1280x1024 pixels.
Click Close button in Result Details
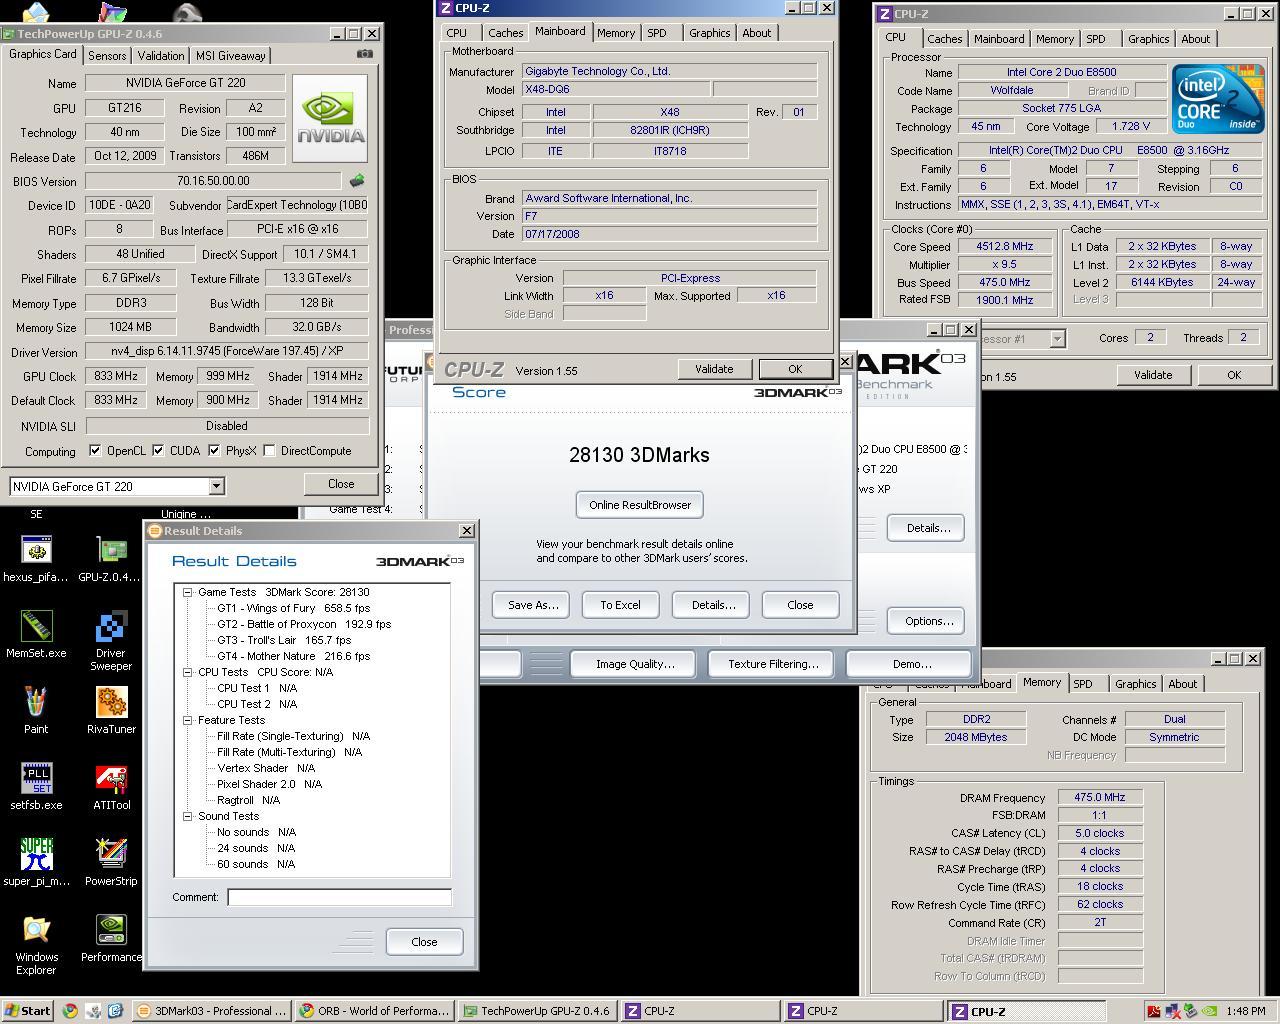[424, 942]
